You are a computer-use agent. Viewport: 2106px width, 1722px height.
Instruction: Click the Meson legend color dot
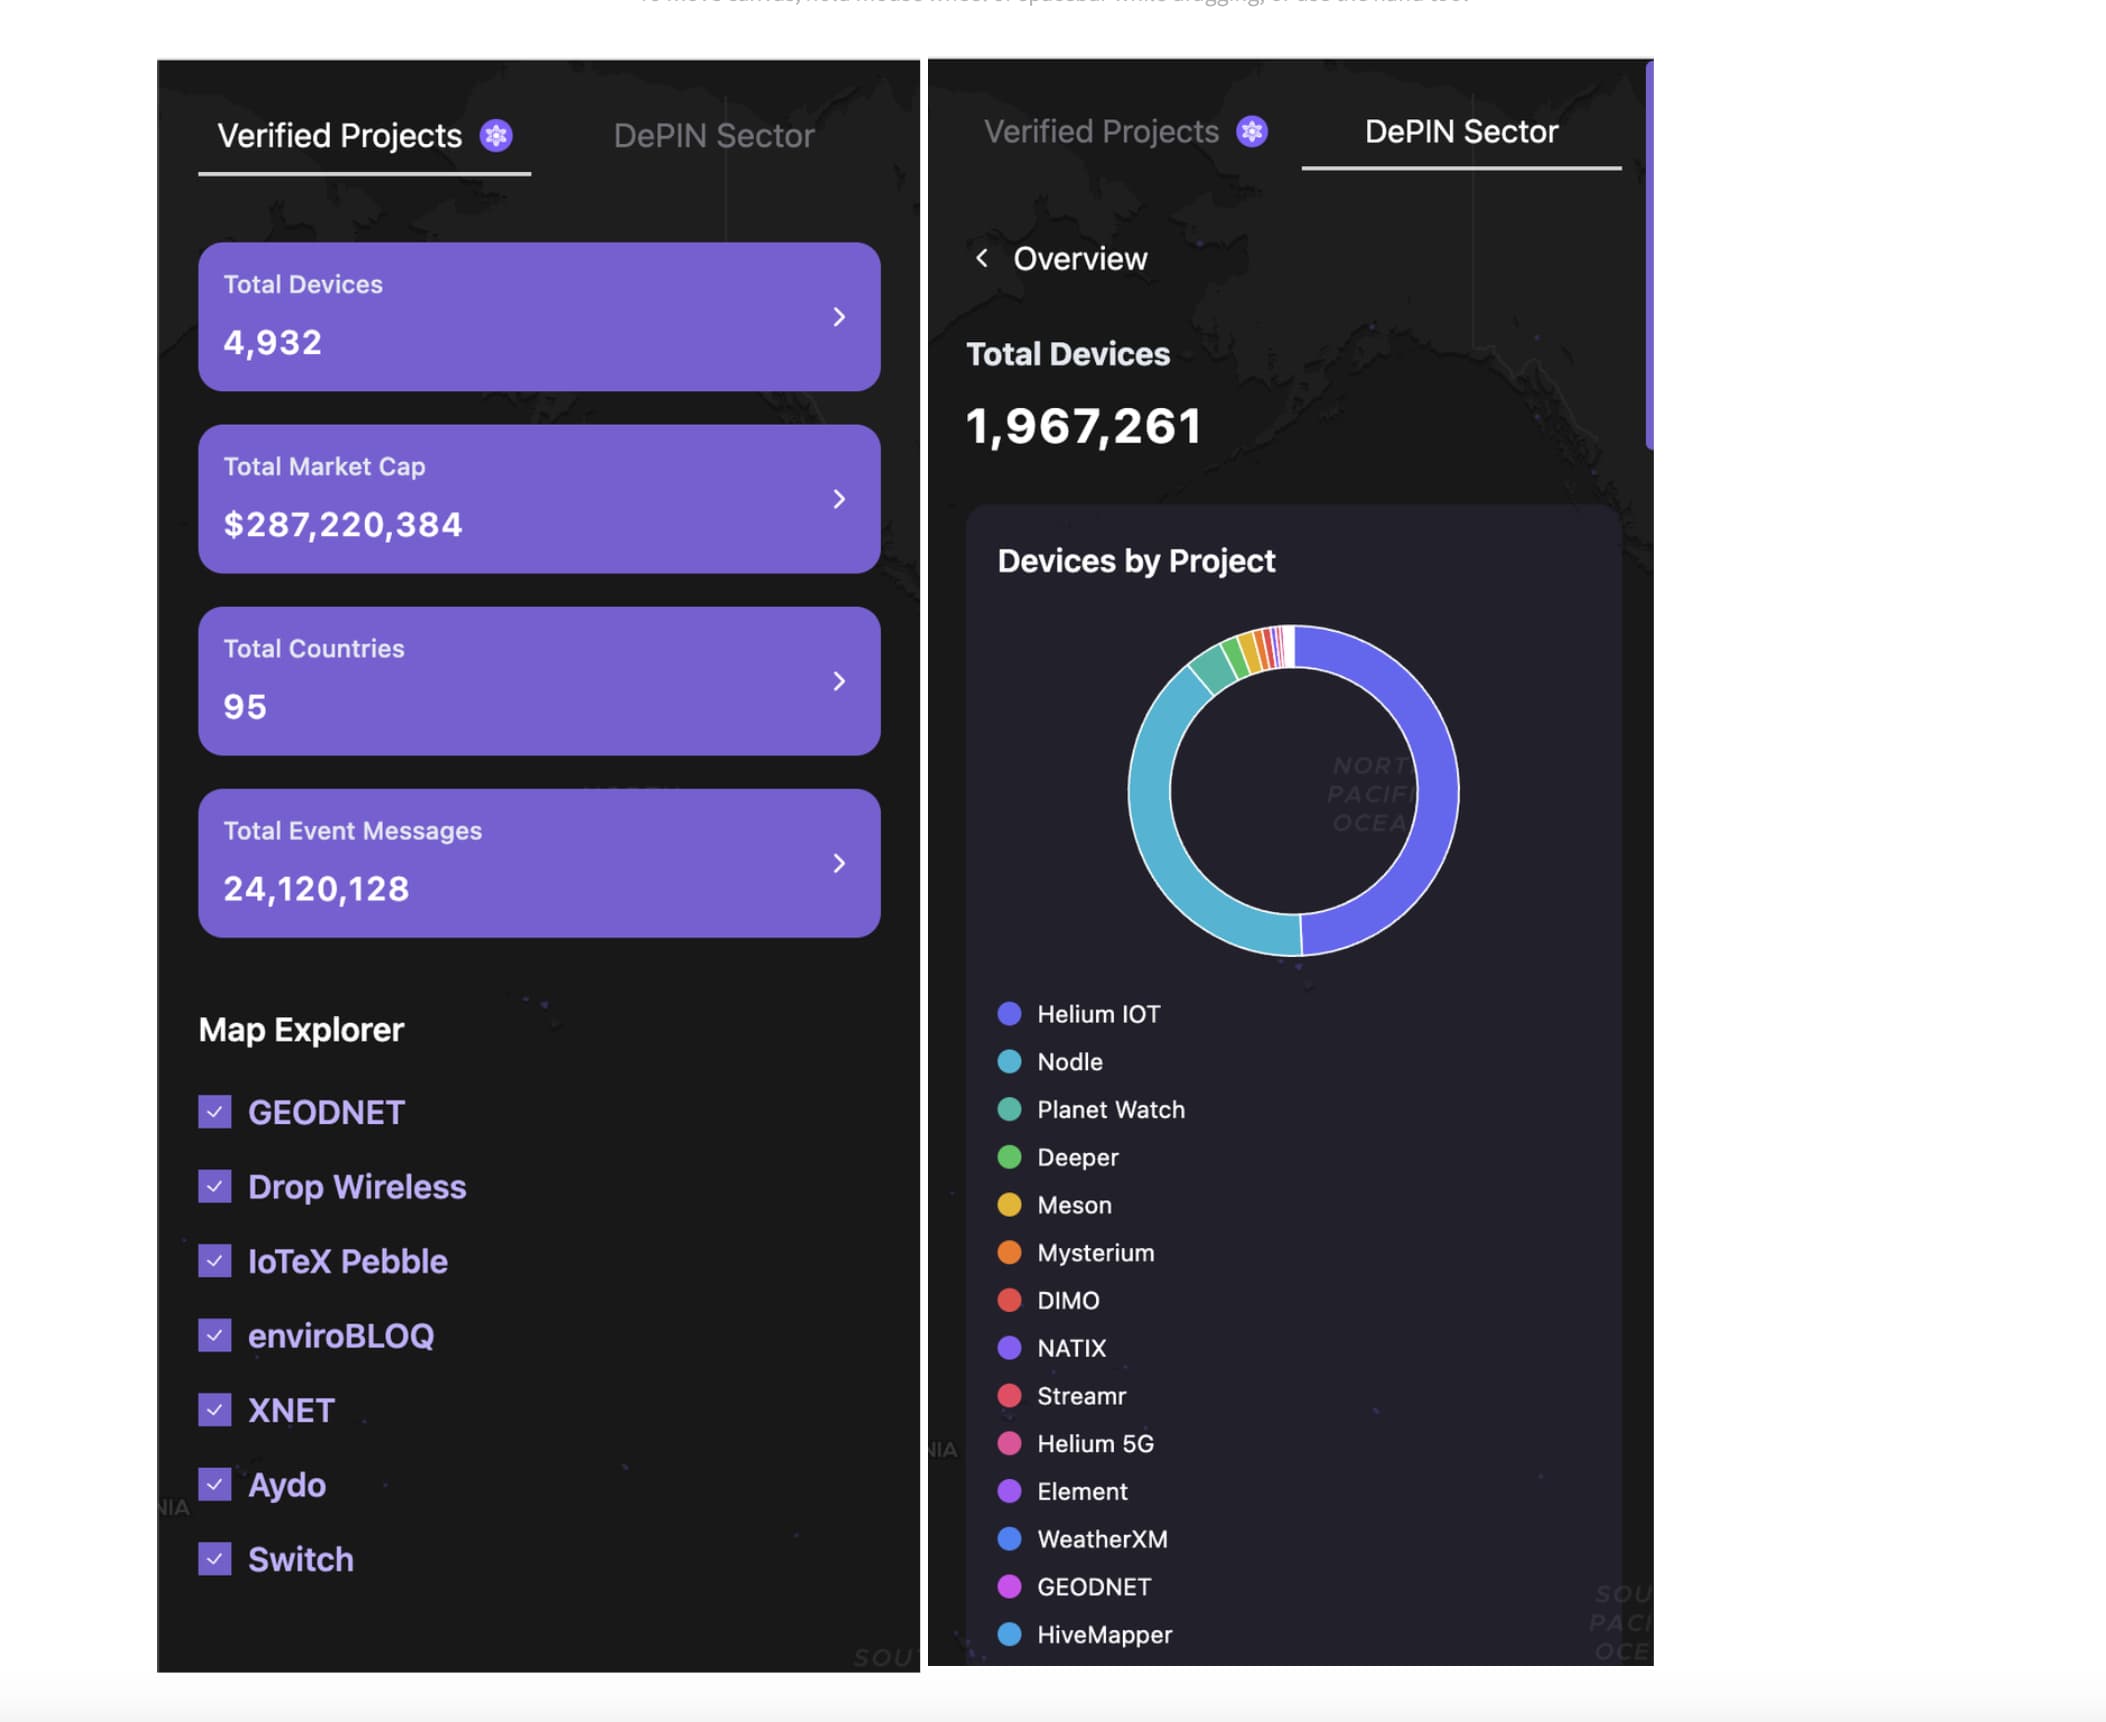[x=1010, y=1205]
